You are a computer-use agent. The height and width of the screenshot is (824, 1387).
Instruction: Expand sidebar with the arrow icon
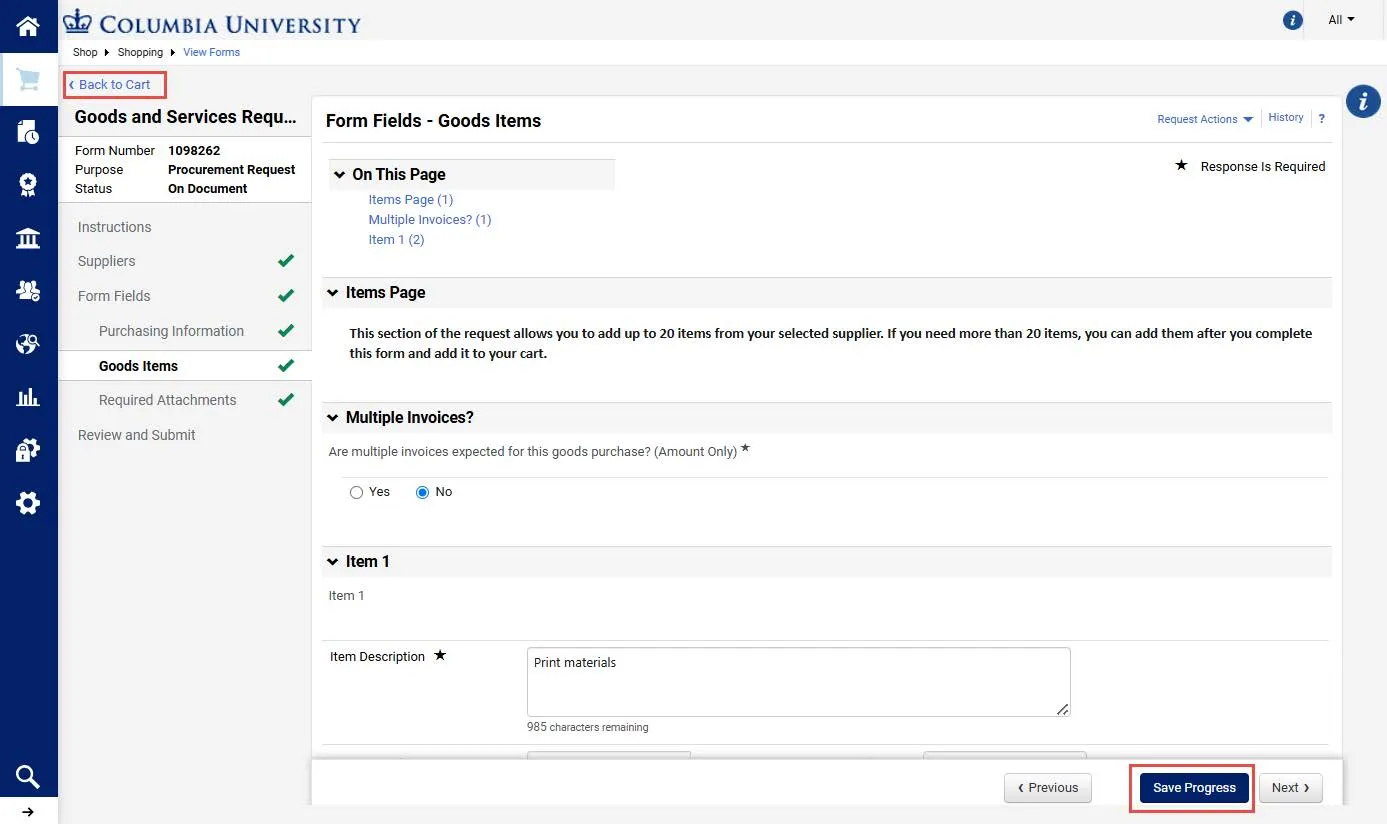(x=28, y=812)
